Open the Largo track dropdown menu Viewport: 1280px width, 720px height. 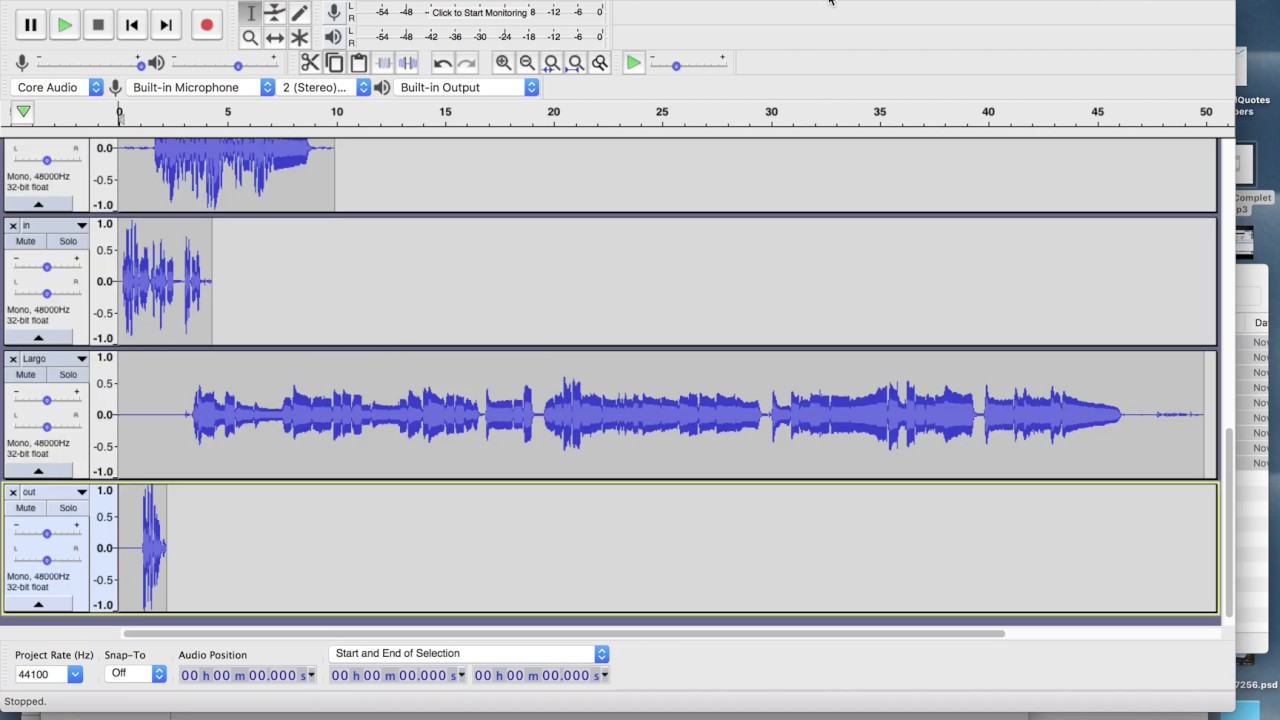55,358
